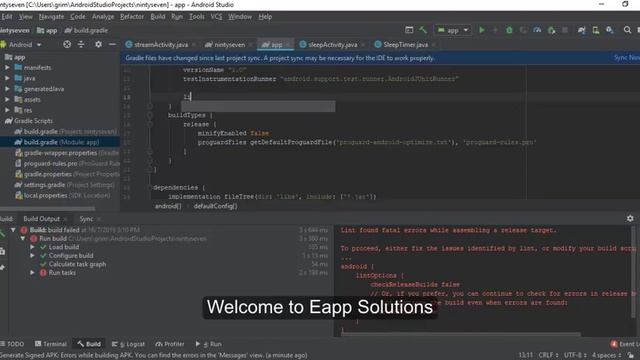Expand the Run tasks node
Image resolution: width=640 pixels, height=360 pixels.
click(32, 273)
